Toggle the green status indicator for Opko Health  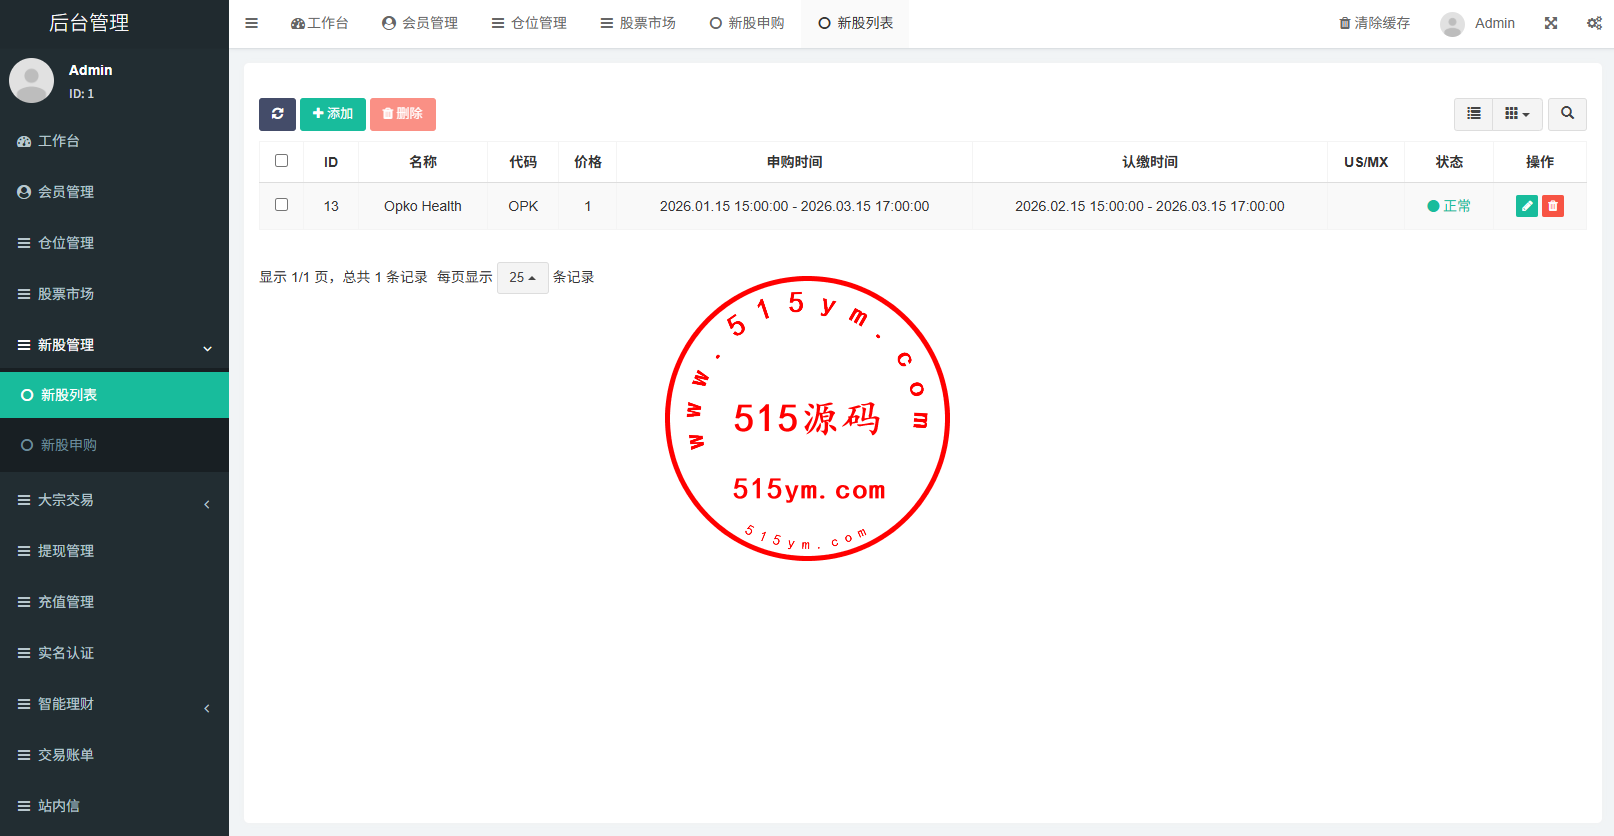click(1449, 206)
